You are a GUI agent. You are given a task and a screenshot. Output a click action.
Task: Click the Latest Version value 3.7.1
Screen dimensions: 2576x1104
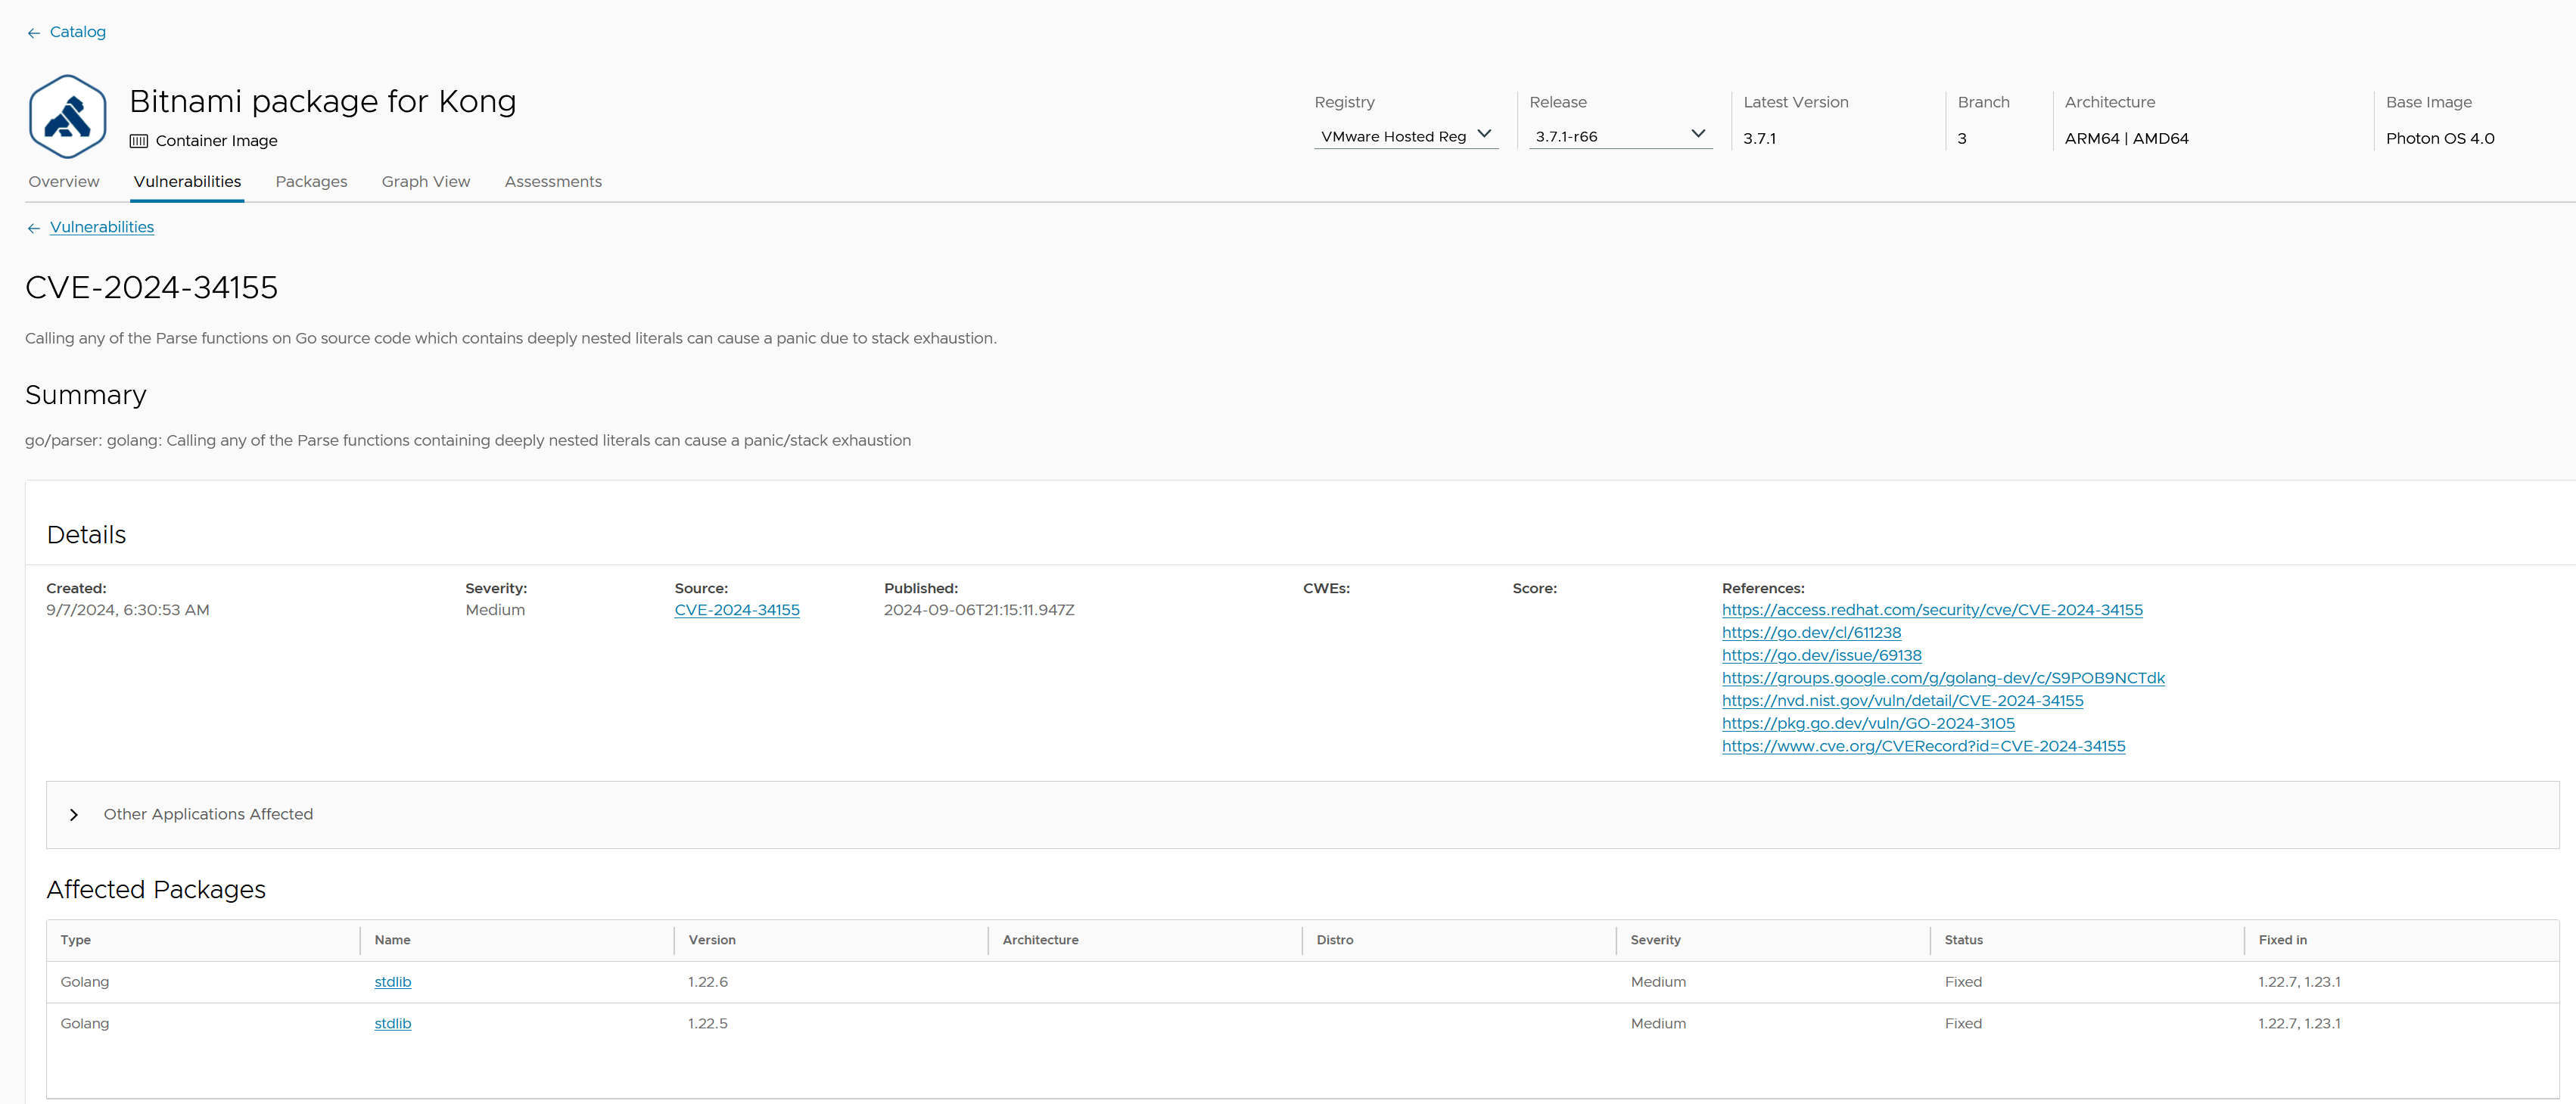1759,139
